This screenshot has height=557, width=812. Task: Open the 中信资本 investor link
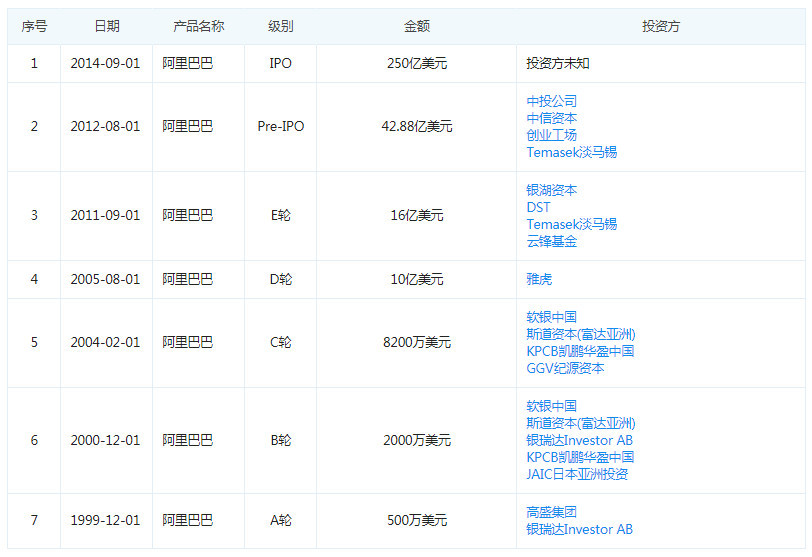pyautogui.click(x=552, y=118)
